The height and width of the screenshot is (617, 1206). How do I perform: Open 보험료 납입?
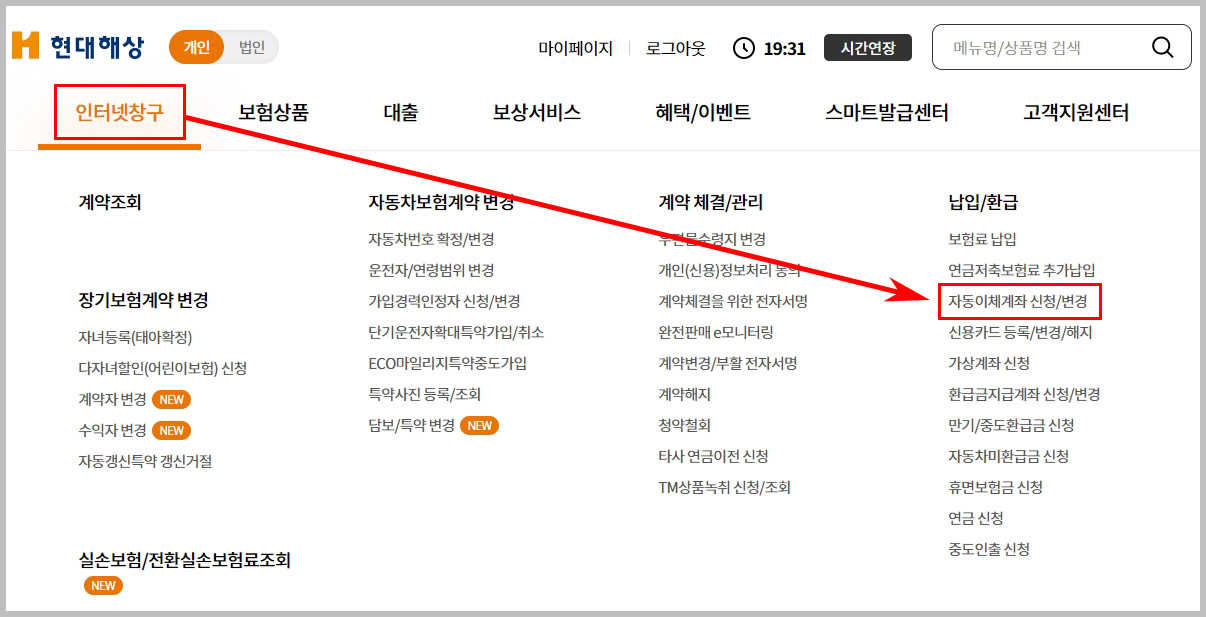[982, 239]
